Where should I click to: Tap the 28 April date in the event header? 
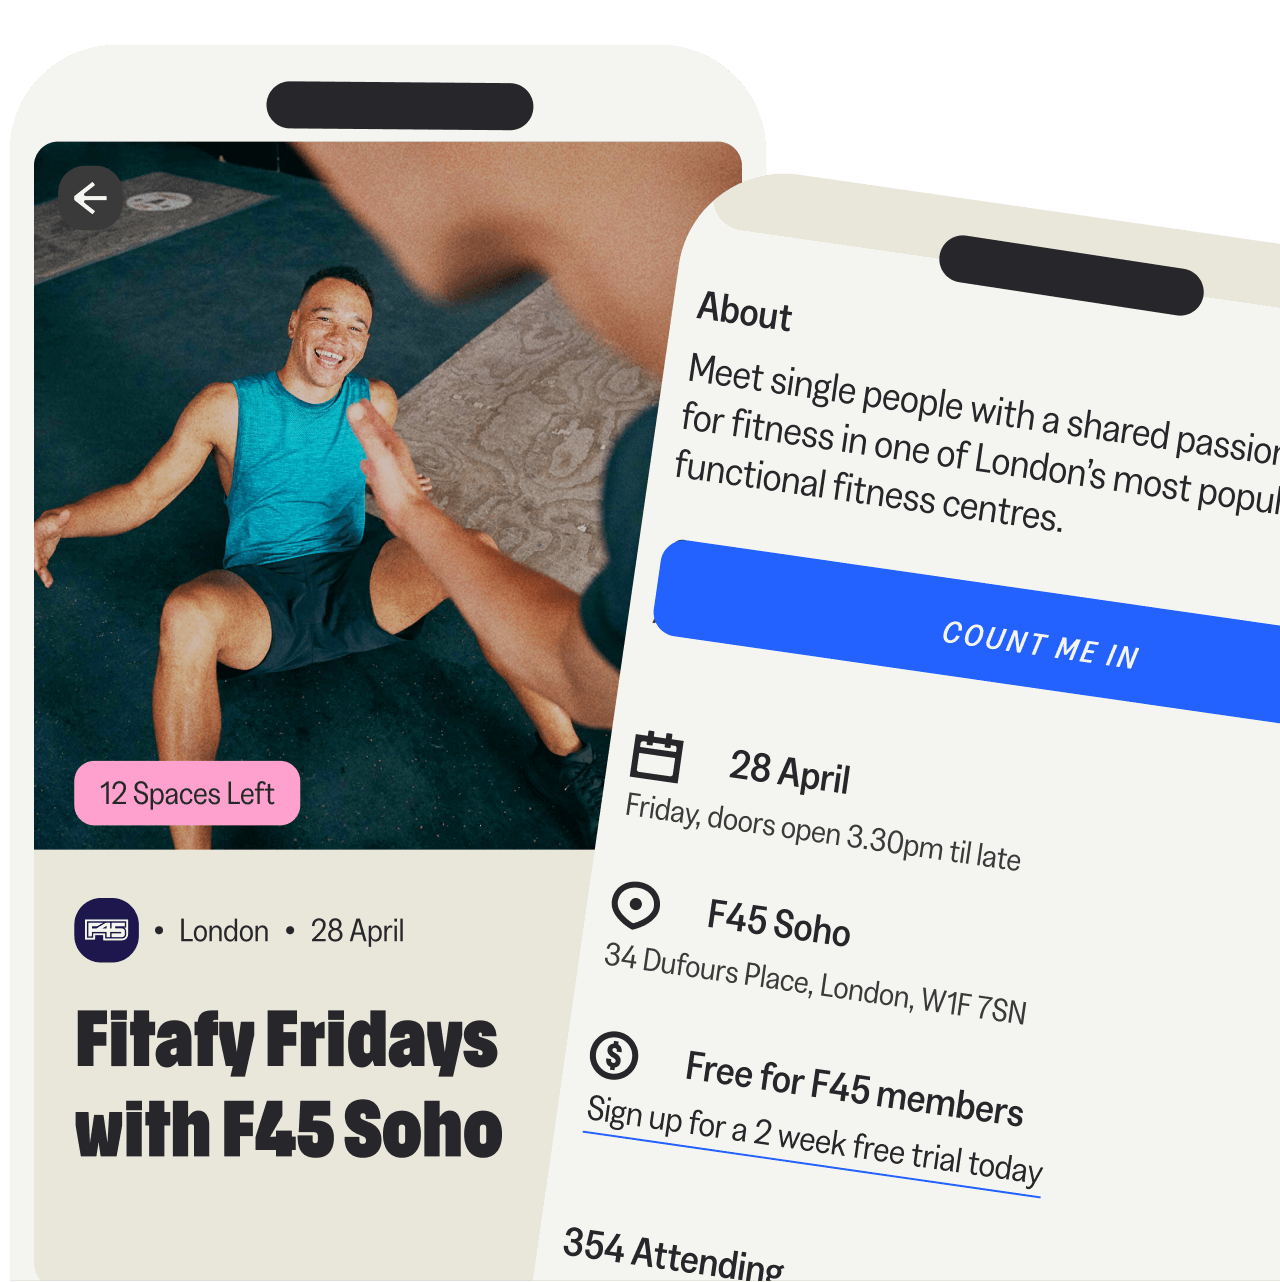[357, 931]
